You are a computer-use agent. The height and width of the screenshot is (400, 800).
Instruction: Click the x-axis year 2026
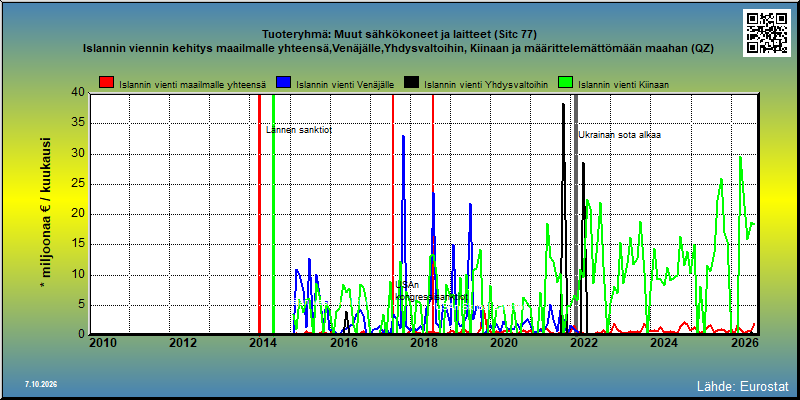click(x=744, y=342)
